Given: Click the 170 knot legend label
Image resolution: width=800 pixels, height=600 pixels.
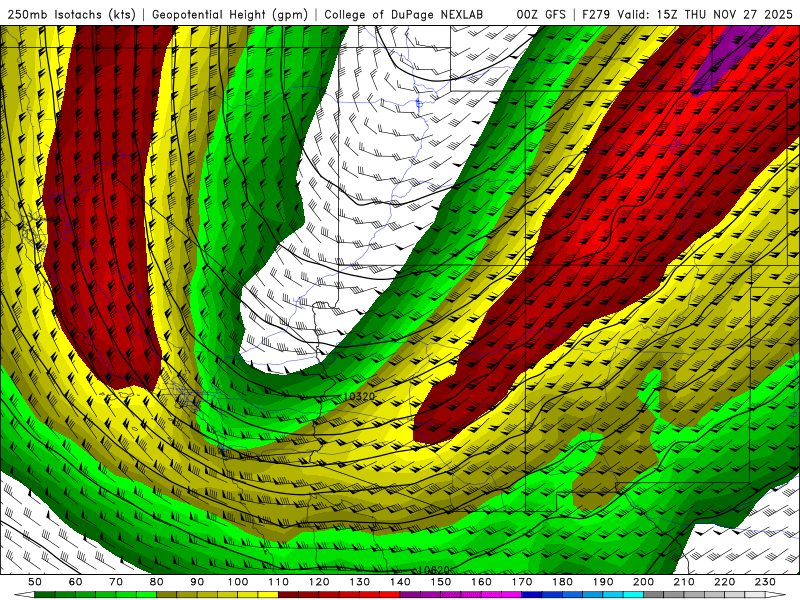Looking at the screenshot, I should click(x=522, y=582).
